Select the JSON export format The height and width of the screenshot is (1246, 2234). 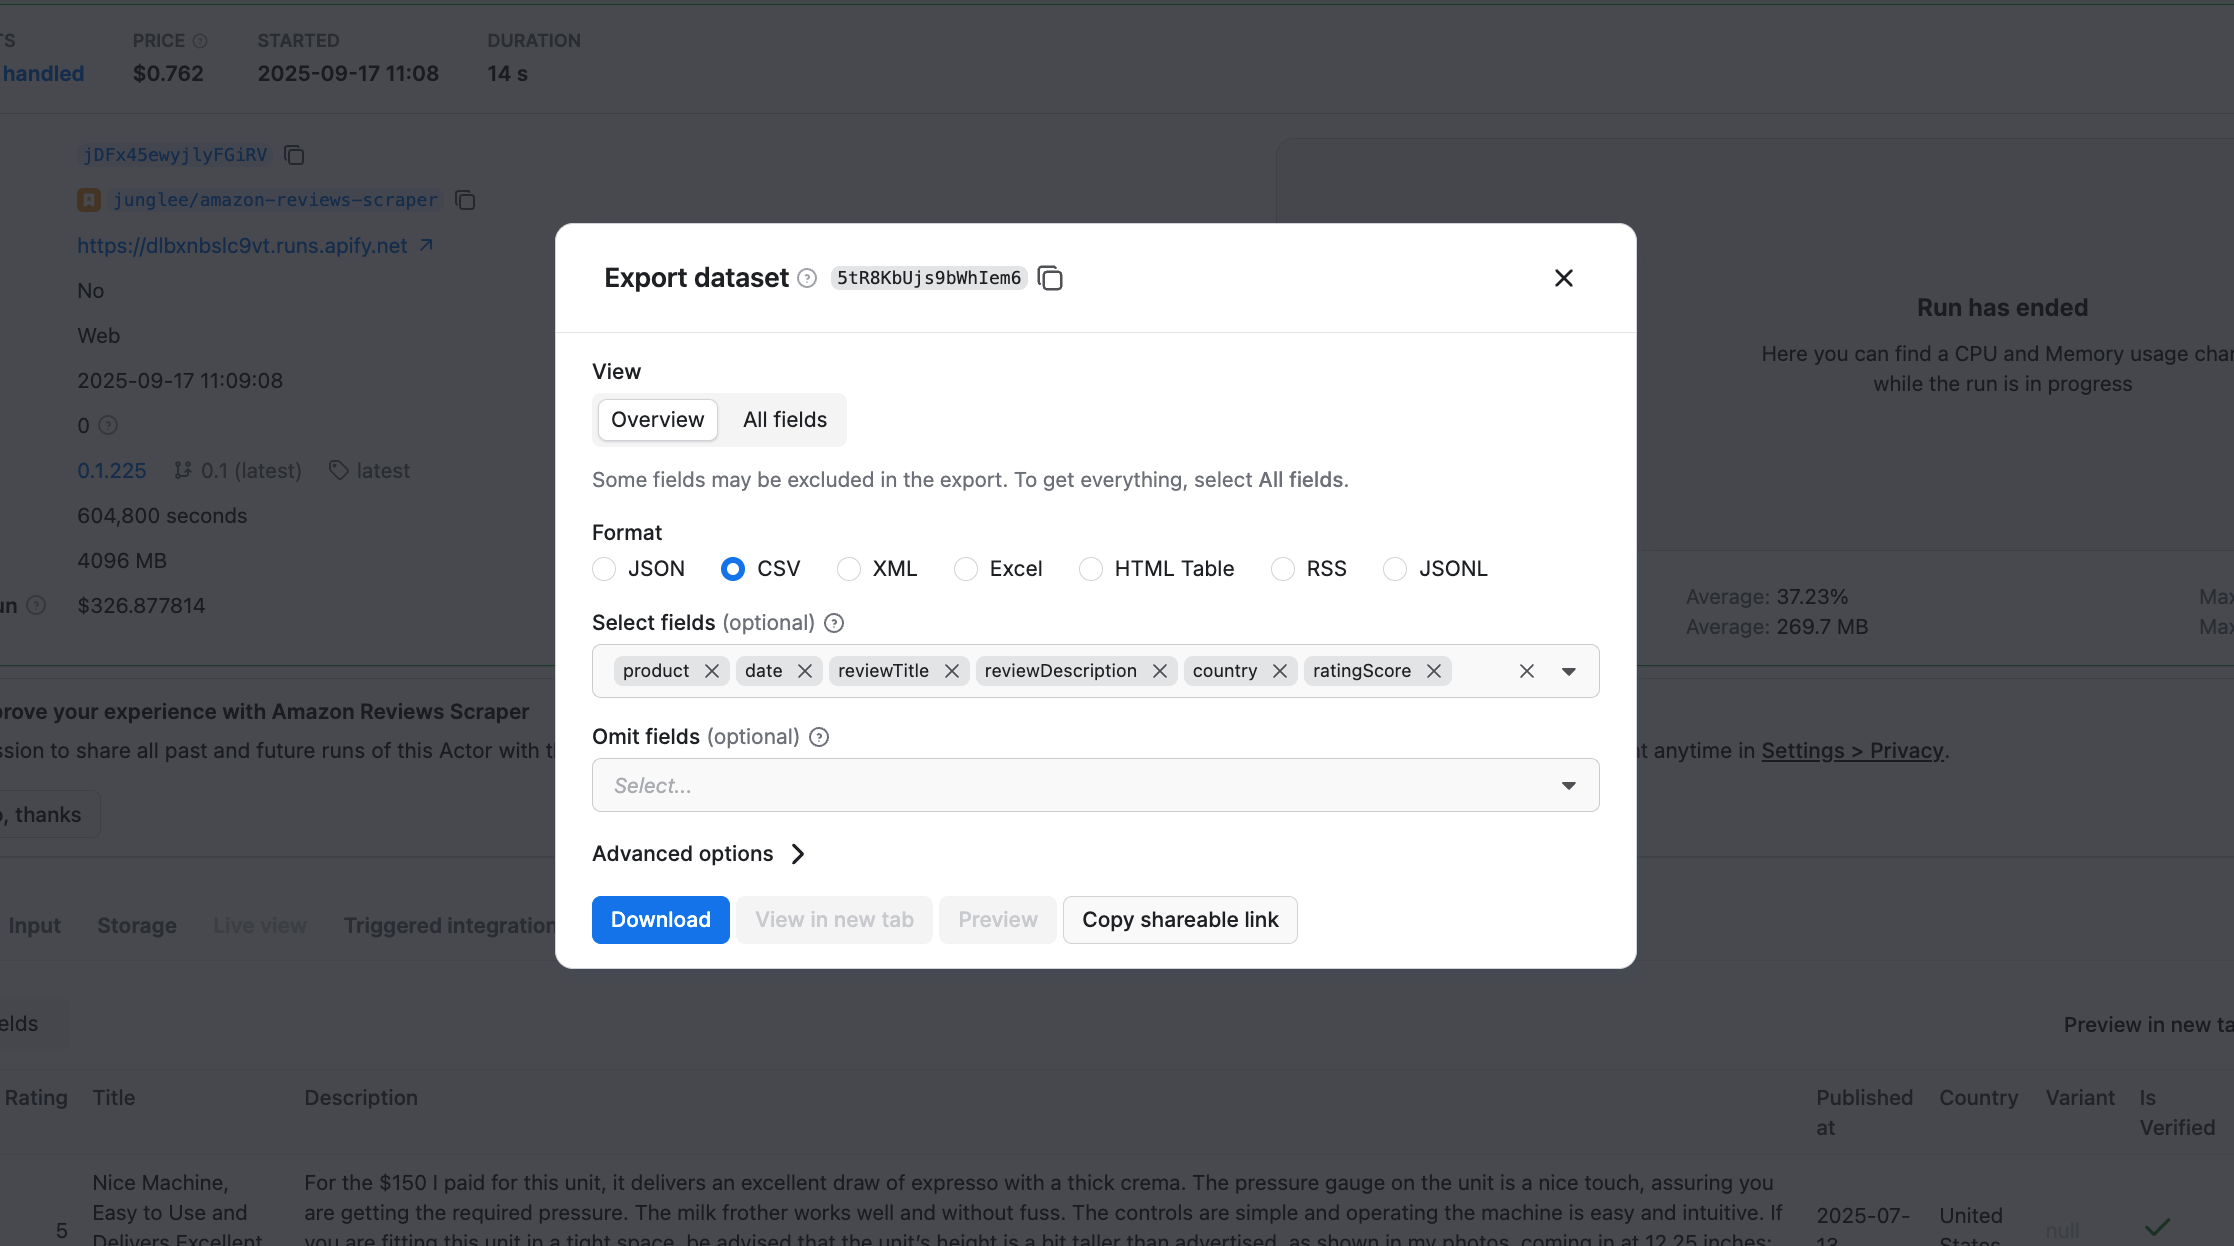pos(604,568)
